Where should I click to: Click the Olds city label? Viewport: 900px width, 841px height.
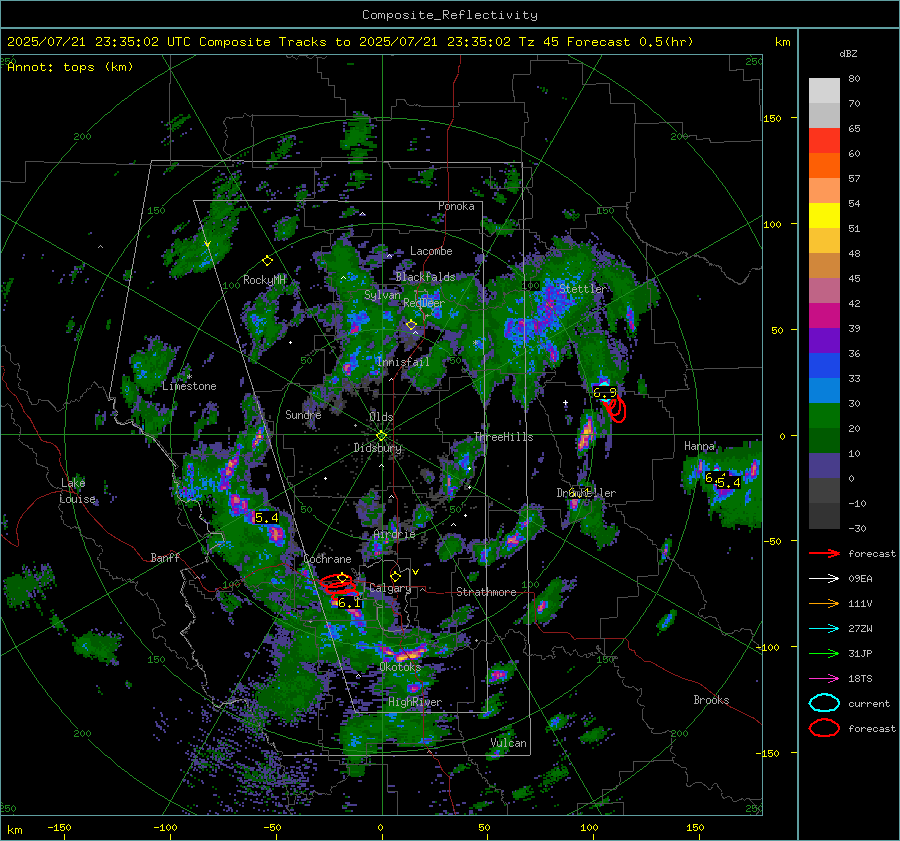point(381,417)
